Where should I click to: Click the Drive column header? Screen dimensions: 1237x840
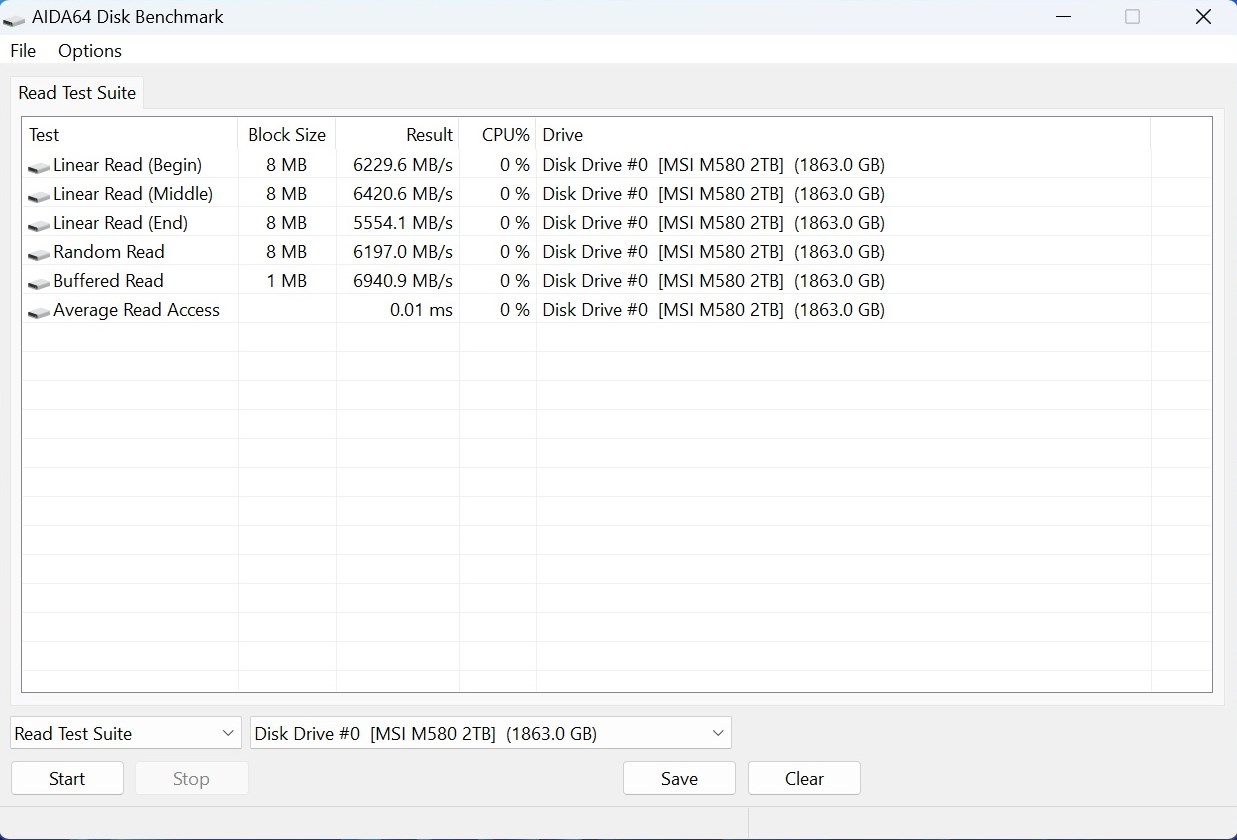(843, 135)
